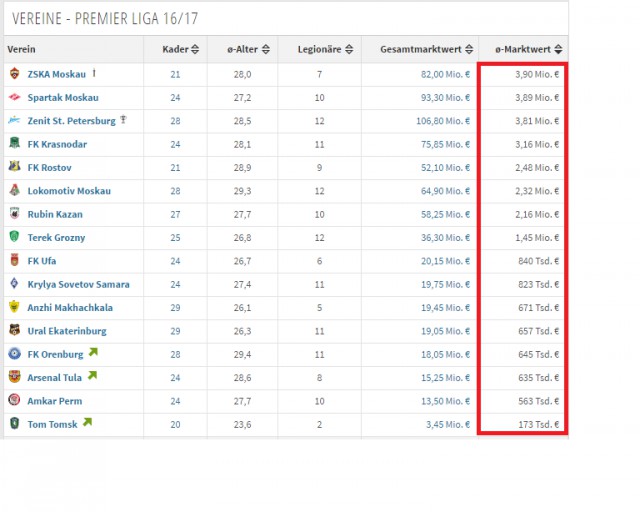Click the FK Rostov club crest
This screenshot has width=640, height=512.
click(15, 167)
